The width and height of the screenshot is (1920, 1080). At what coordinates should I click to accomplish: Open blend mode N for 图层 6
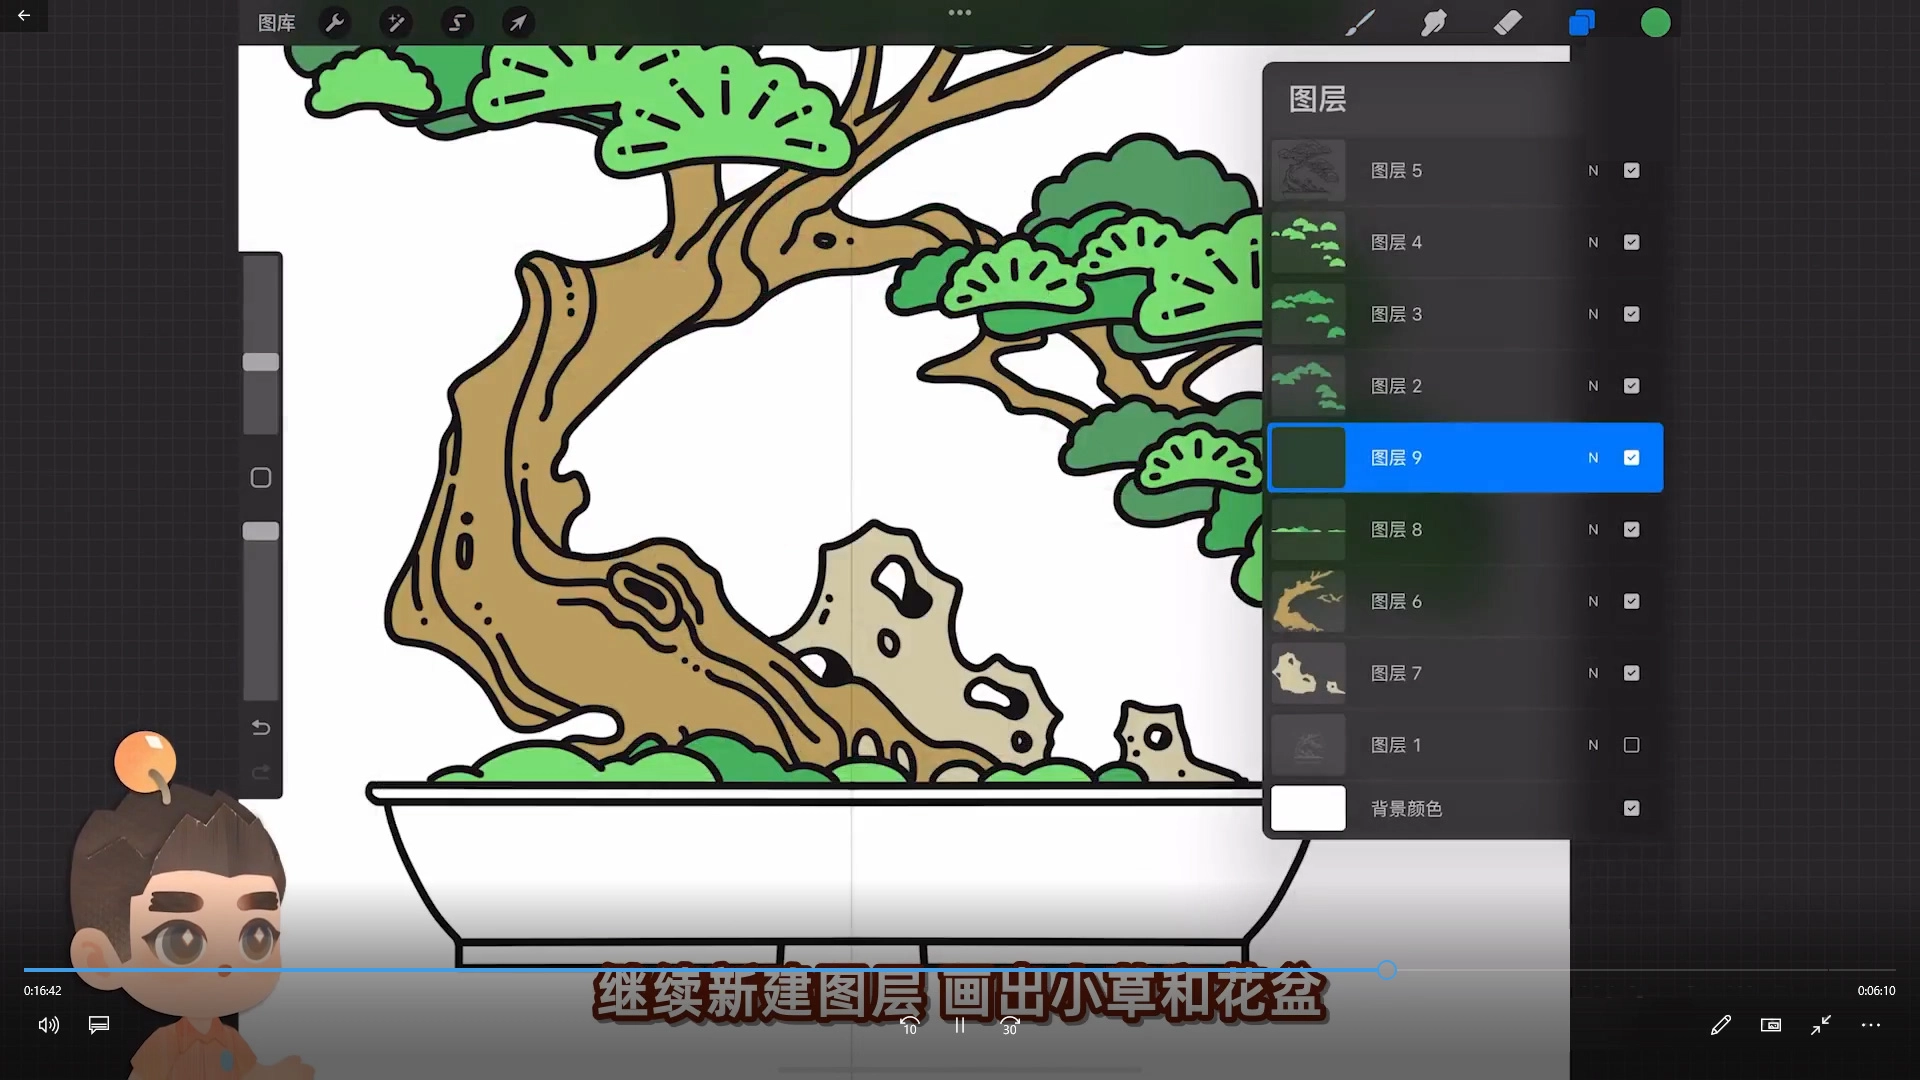click(1593, 602)
